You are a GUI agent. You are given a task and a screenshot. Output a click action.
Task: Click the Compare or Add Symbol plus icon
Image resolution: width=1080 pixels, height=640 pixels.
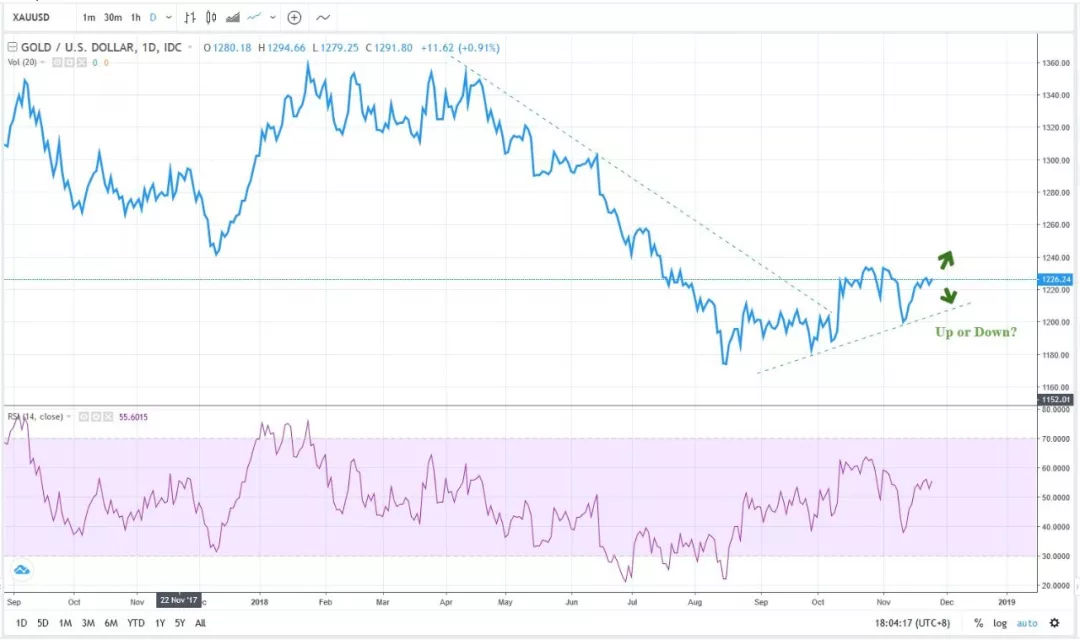(294, 17)
